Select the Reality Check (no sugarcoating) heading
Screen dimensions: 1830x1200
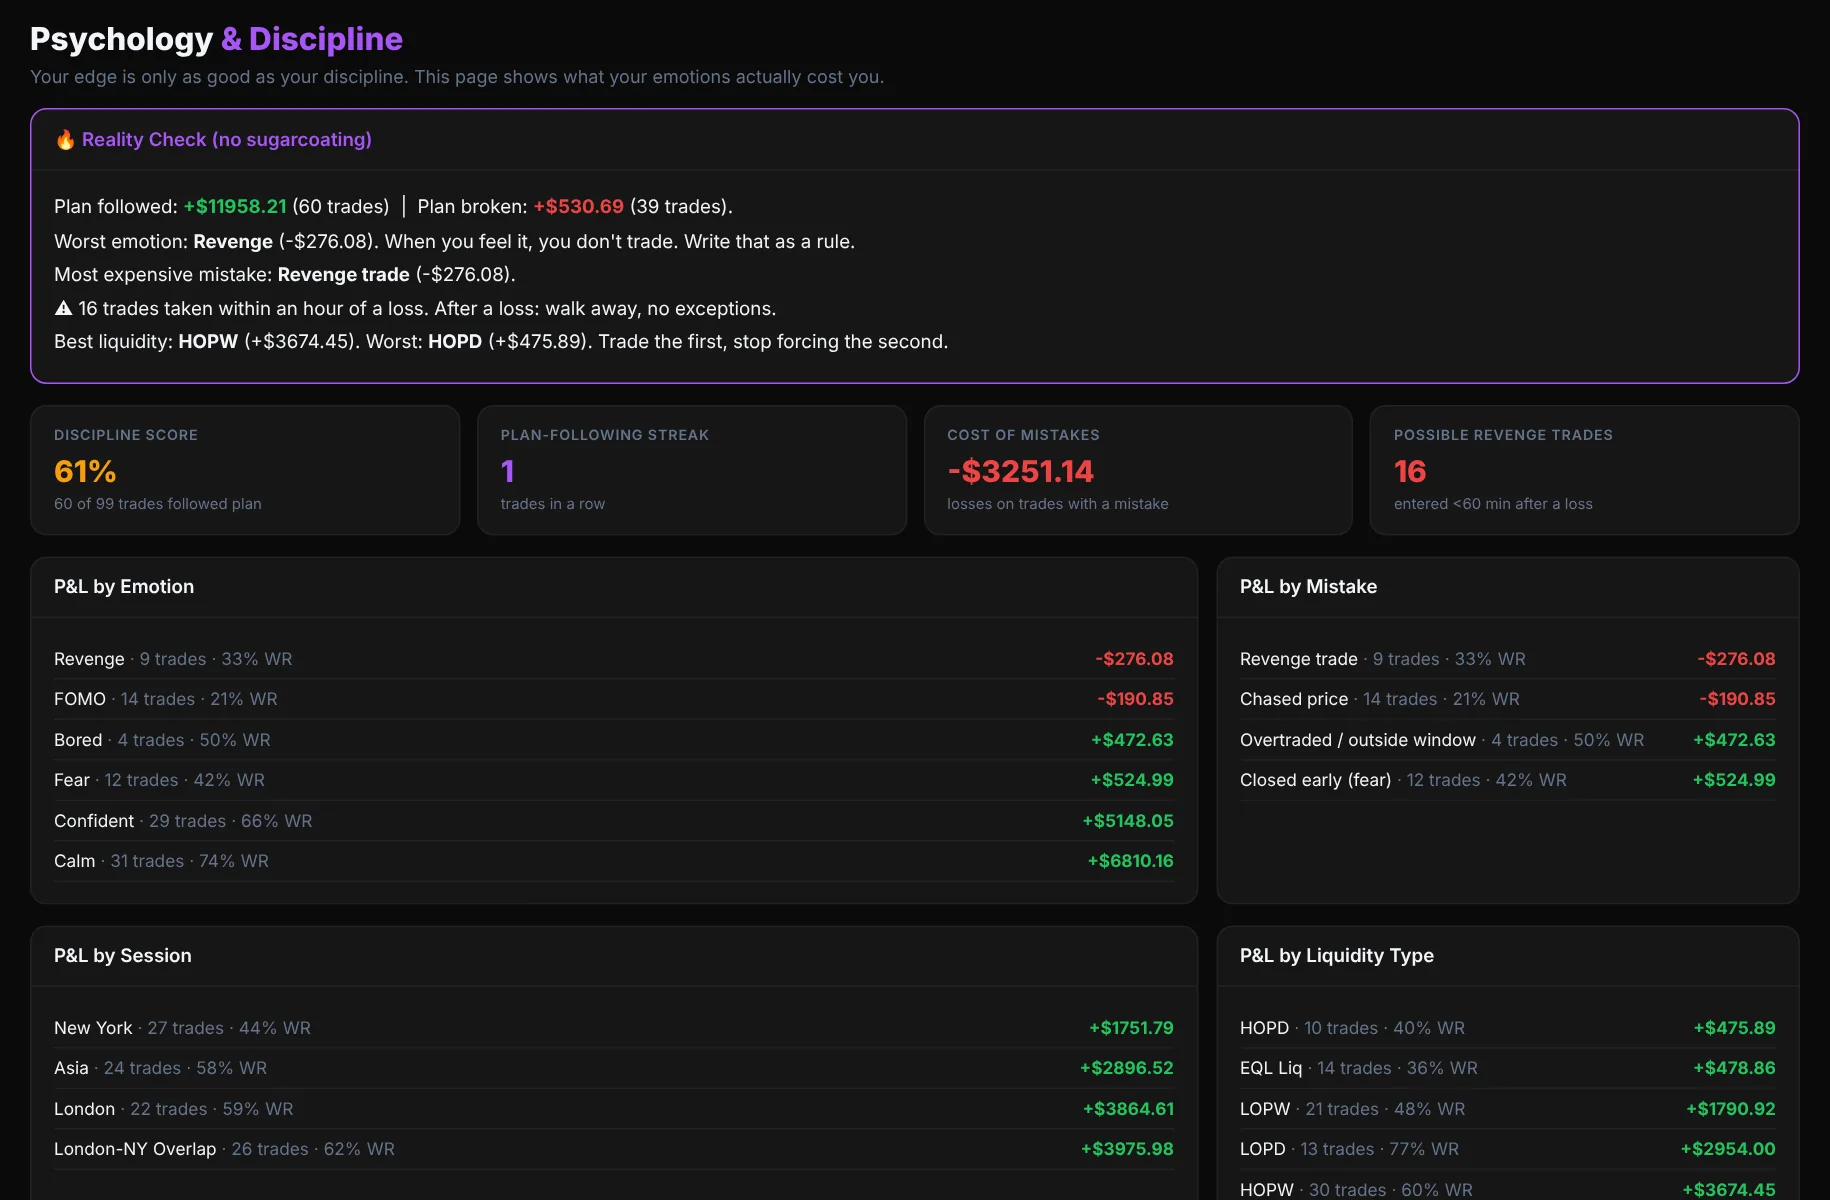[226, 140]
